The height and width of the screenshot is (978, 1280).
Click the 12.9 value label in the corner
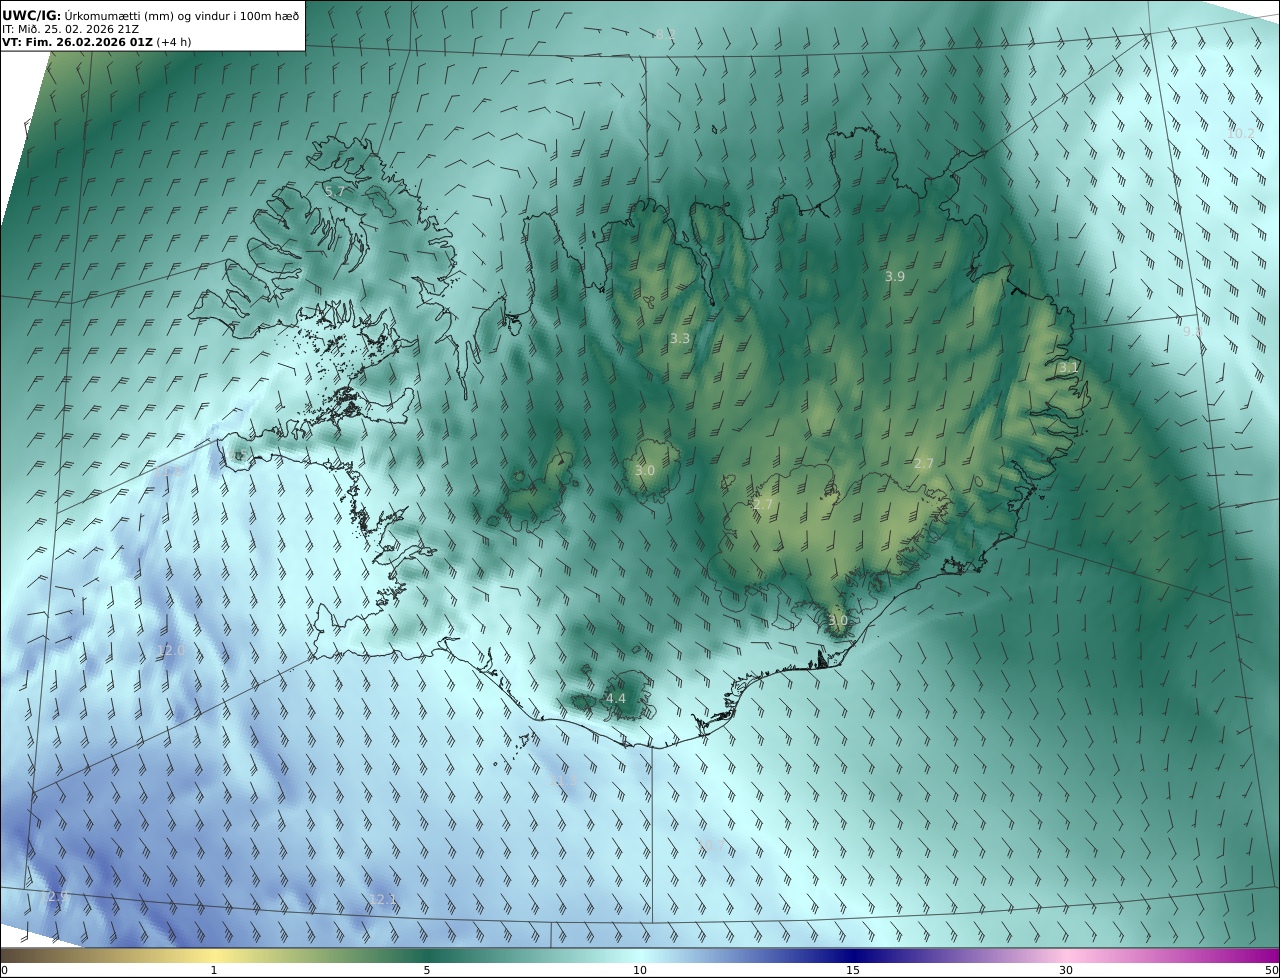pos(57,898)
